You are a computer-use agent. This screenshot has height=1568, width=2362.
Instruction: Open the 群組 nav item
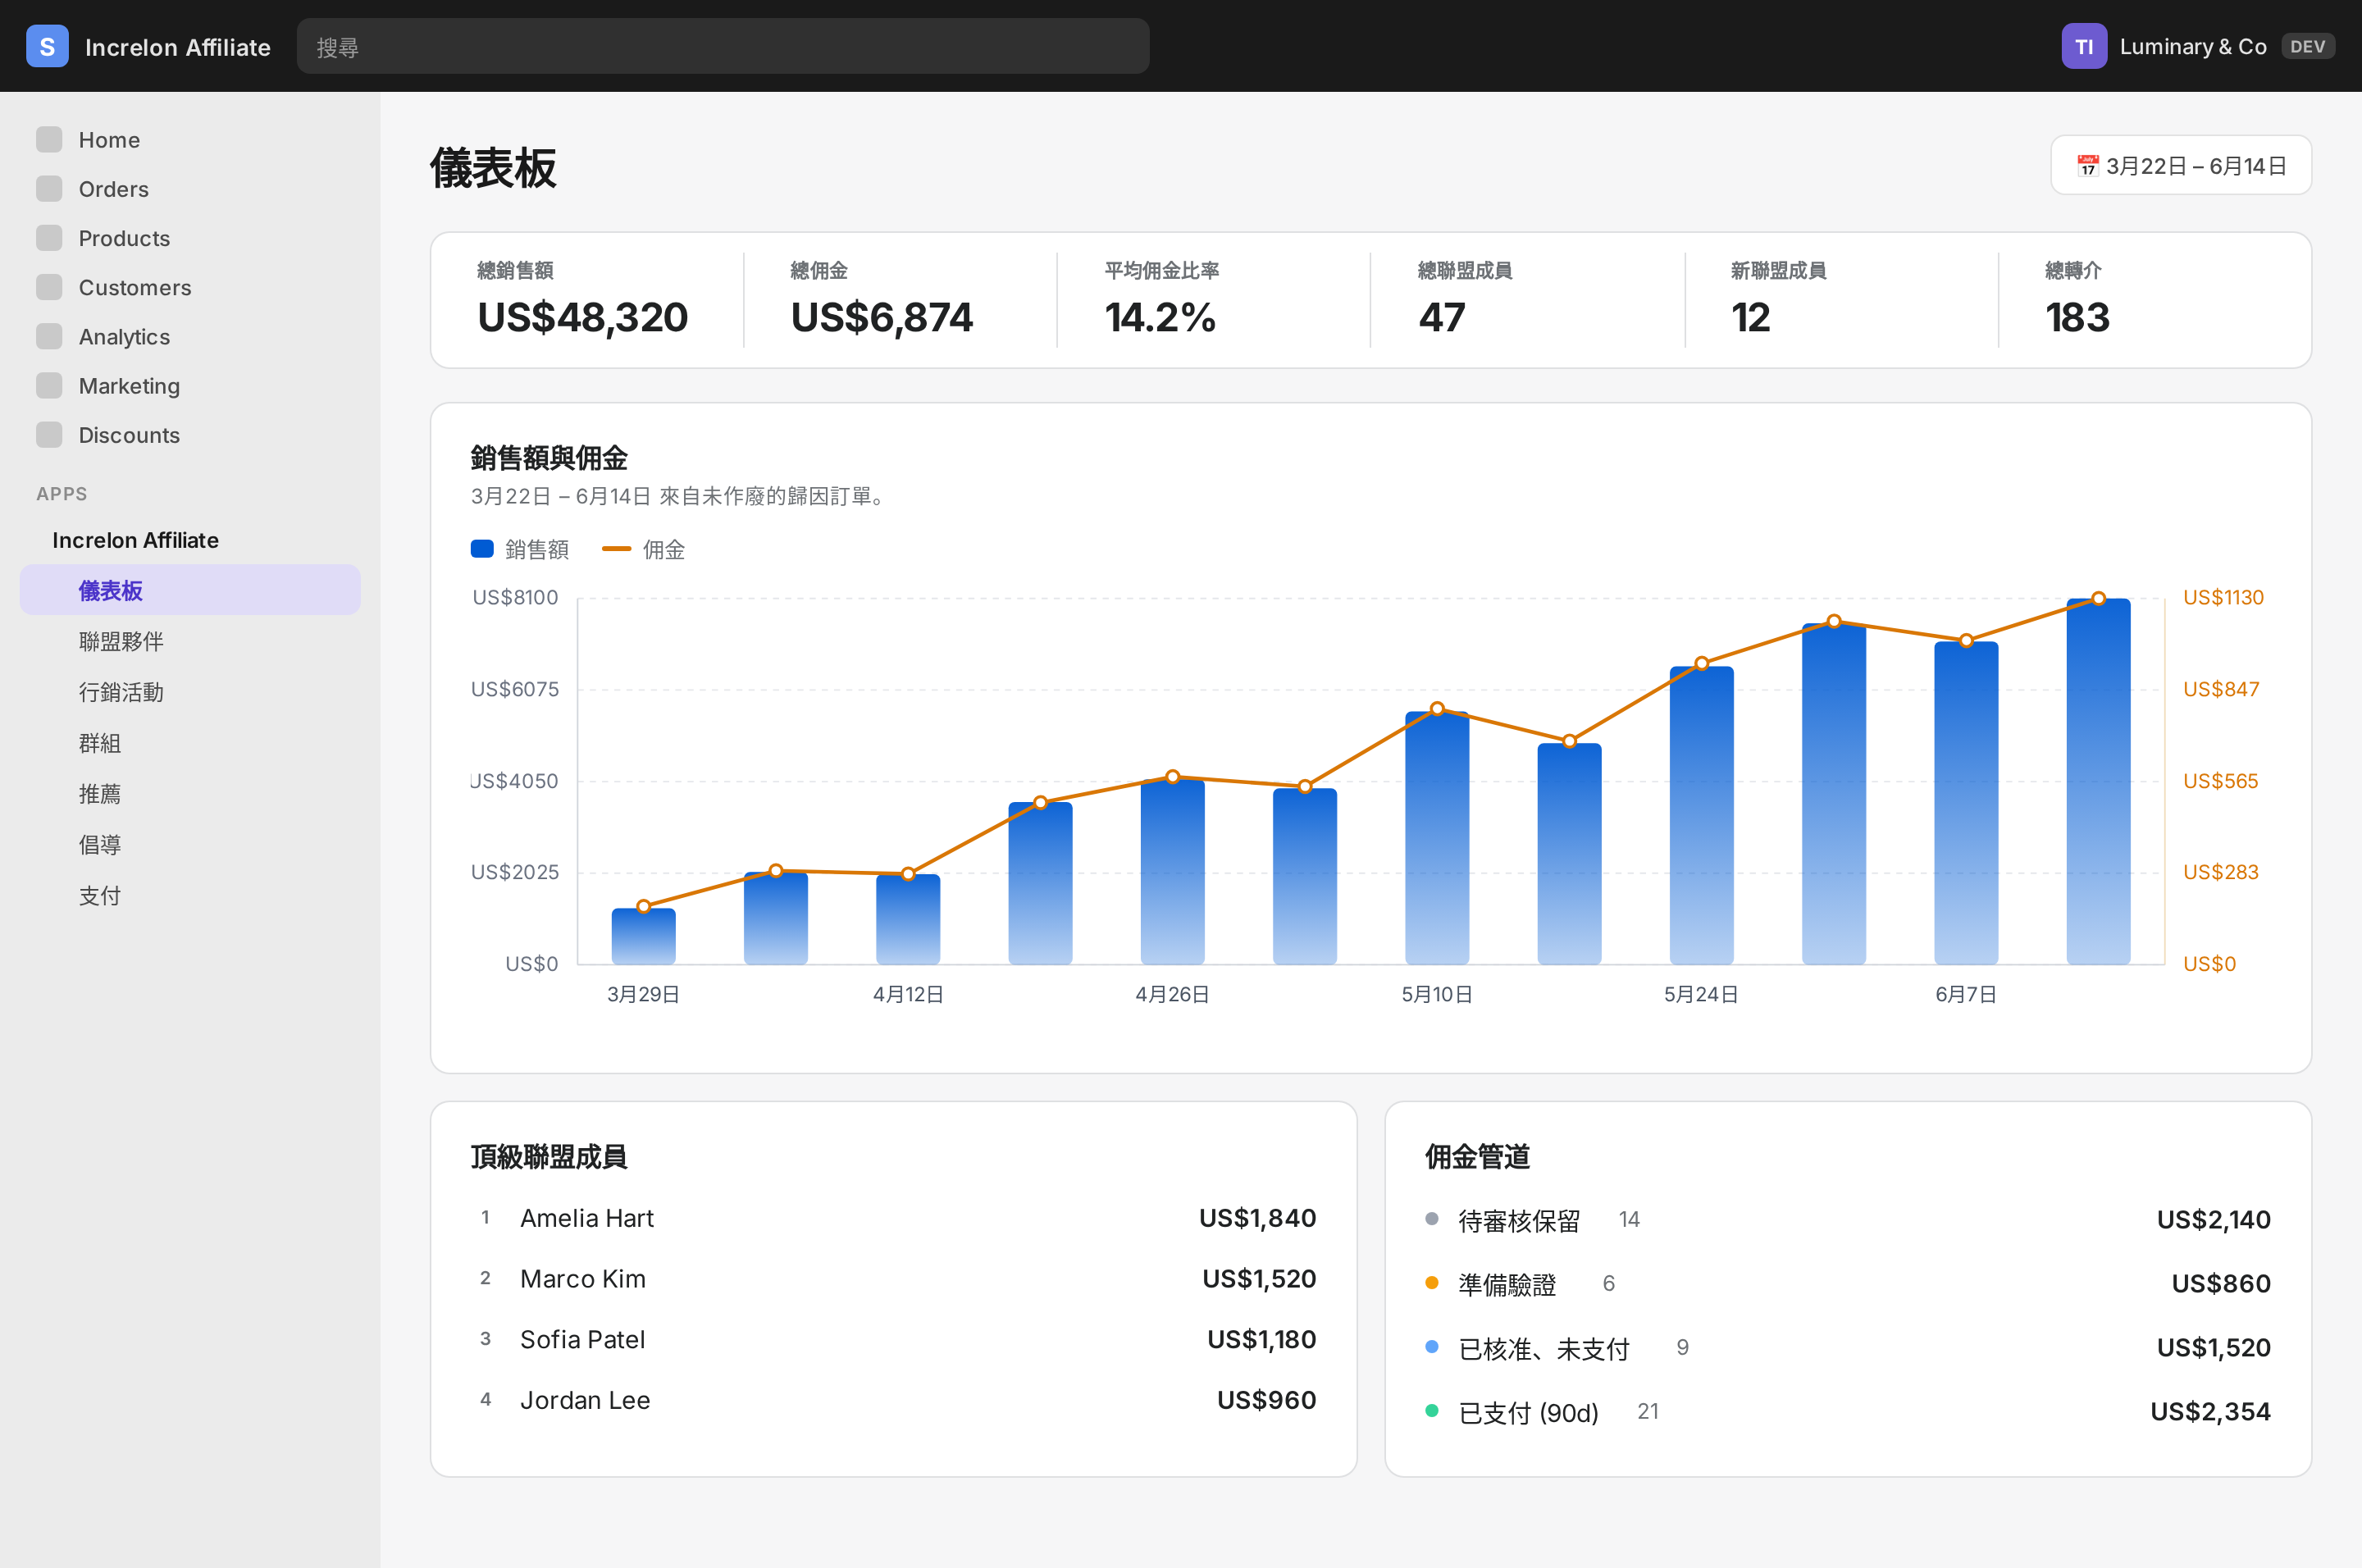(190, 743)
